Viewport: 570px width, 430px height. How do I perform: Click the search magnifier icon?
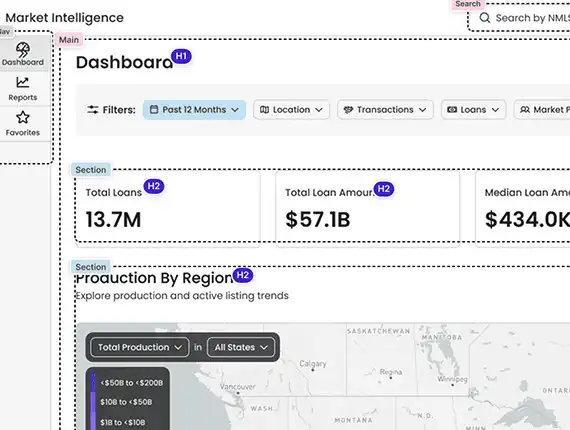click(x=485, y=17)
